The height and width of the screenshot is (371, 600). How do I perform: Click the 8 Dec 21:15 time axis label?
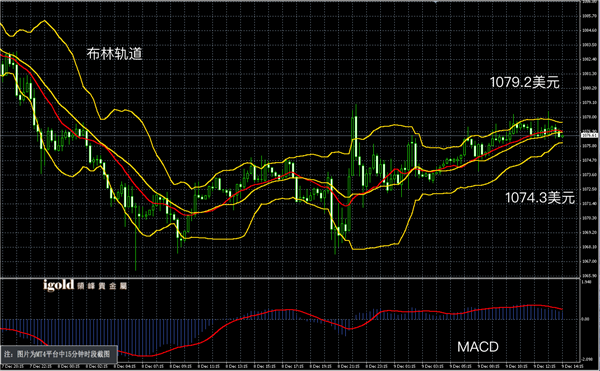point(348,366)
